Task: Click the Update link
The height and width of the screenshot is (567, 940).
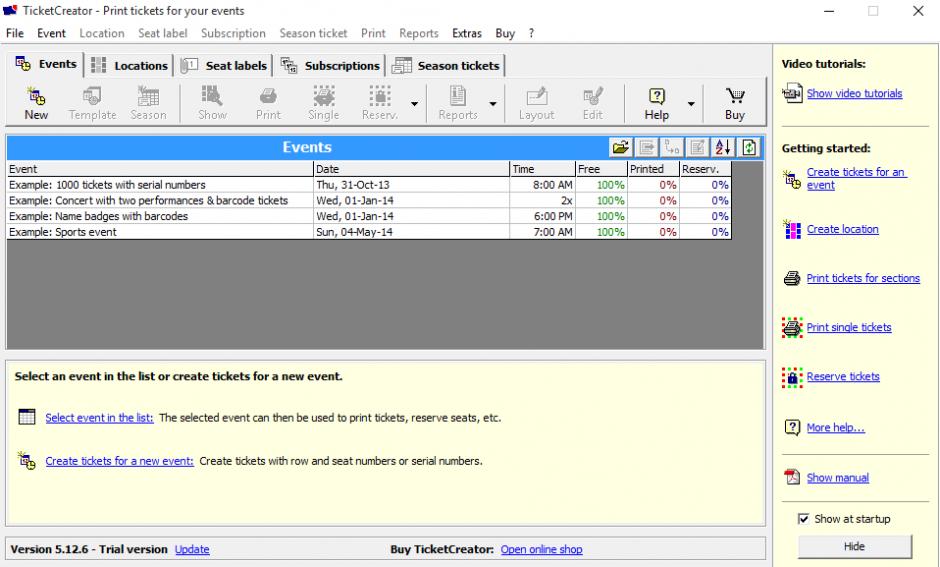Action: pyautogui.click(x=192, y=550)
